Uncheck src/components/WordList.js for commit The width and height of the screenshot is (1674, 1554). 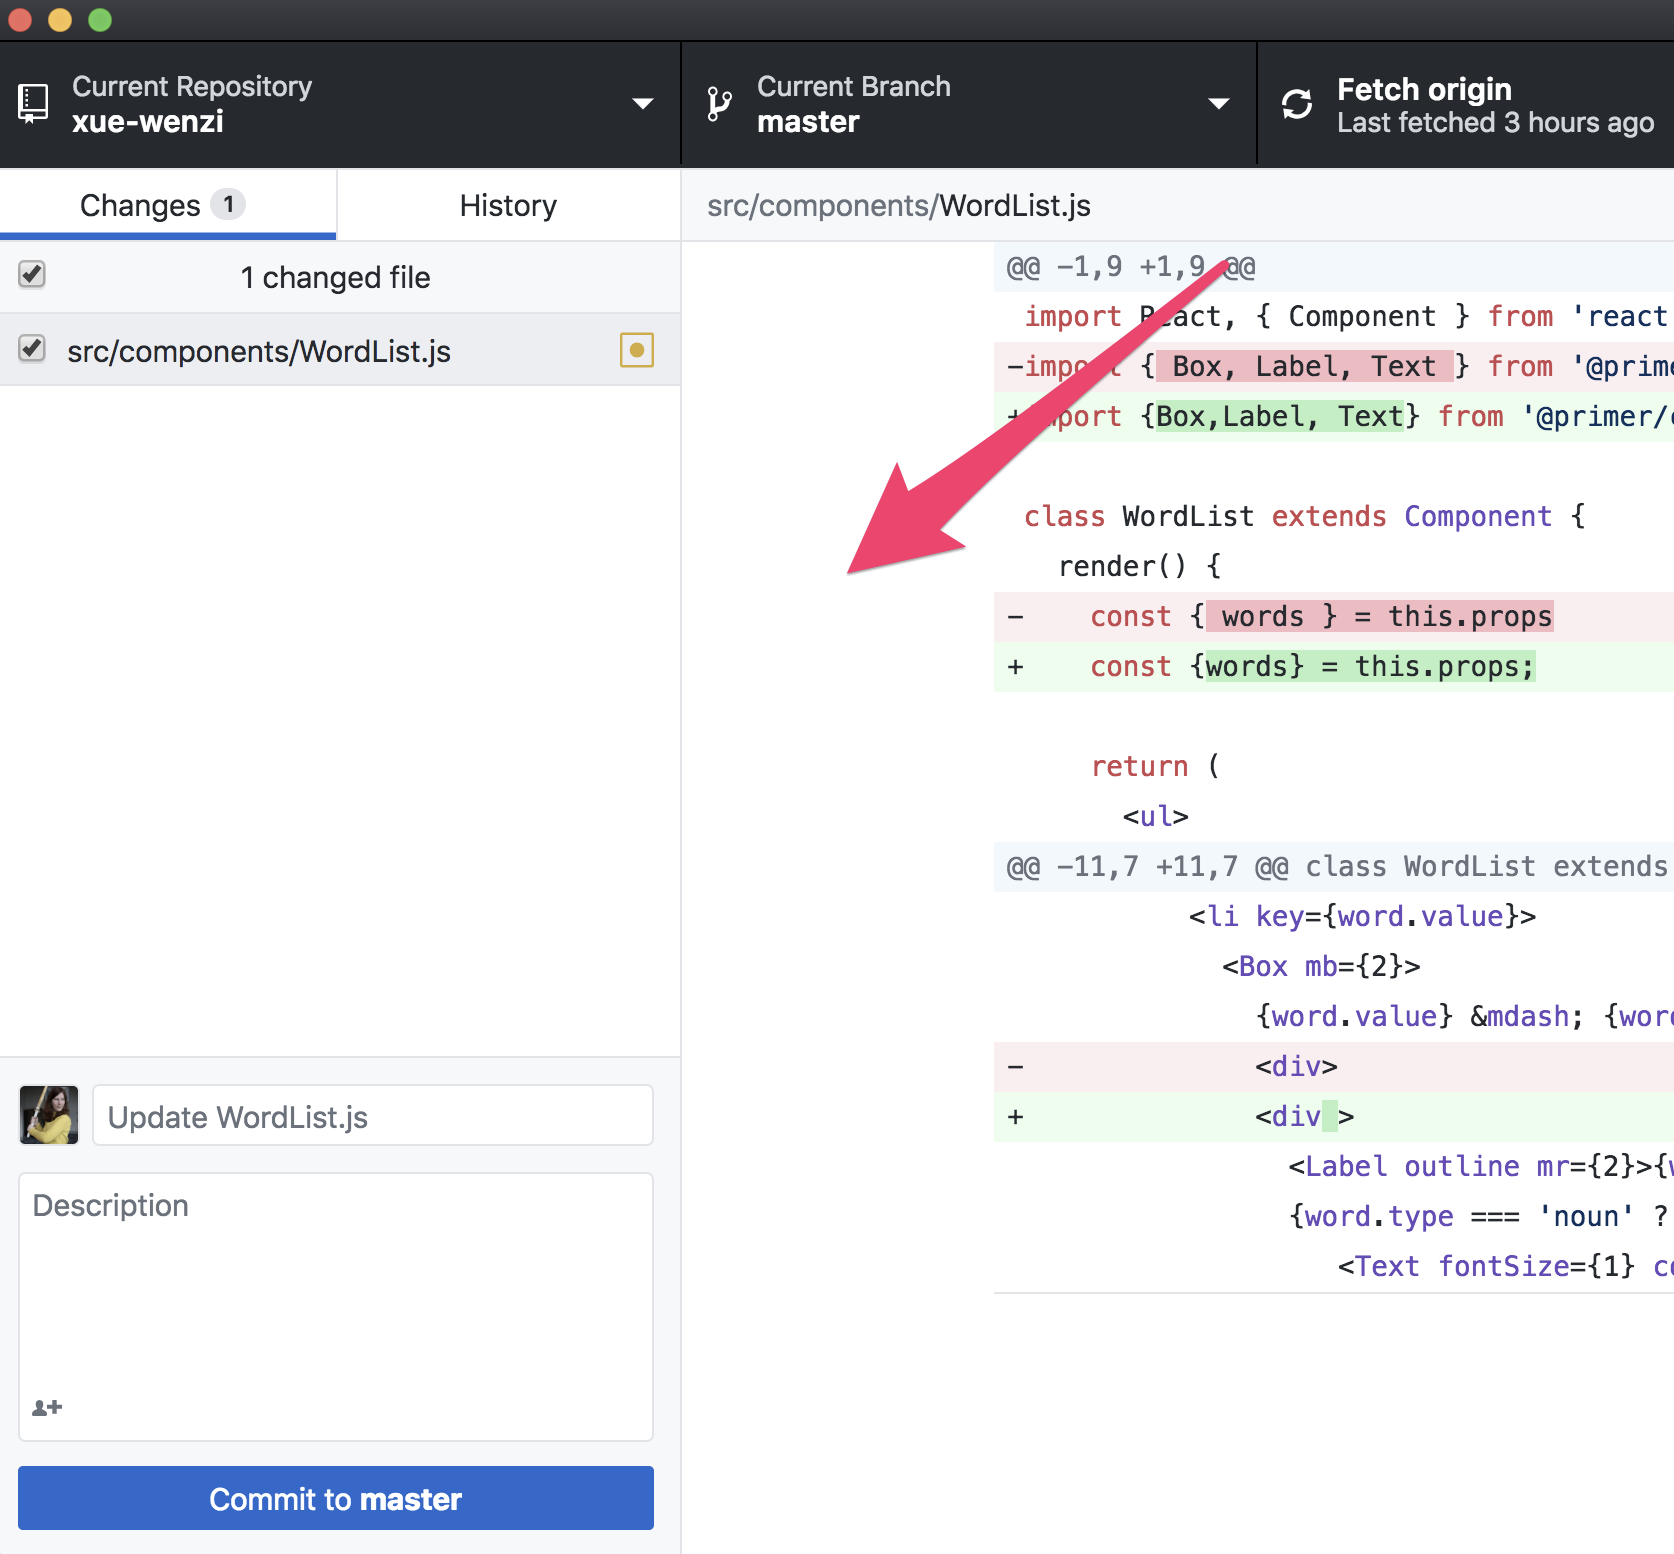click(x=32, y=348)
